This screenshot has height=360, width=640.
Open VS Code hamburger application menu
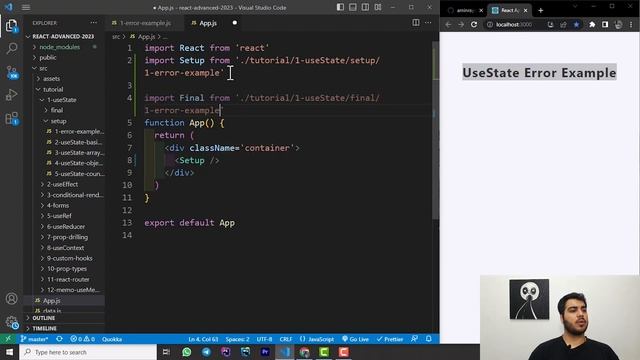[x=26, y=7]
